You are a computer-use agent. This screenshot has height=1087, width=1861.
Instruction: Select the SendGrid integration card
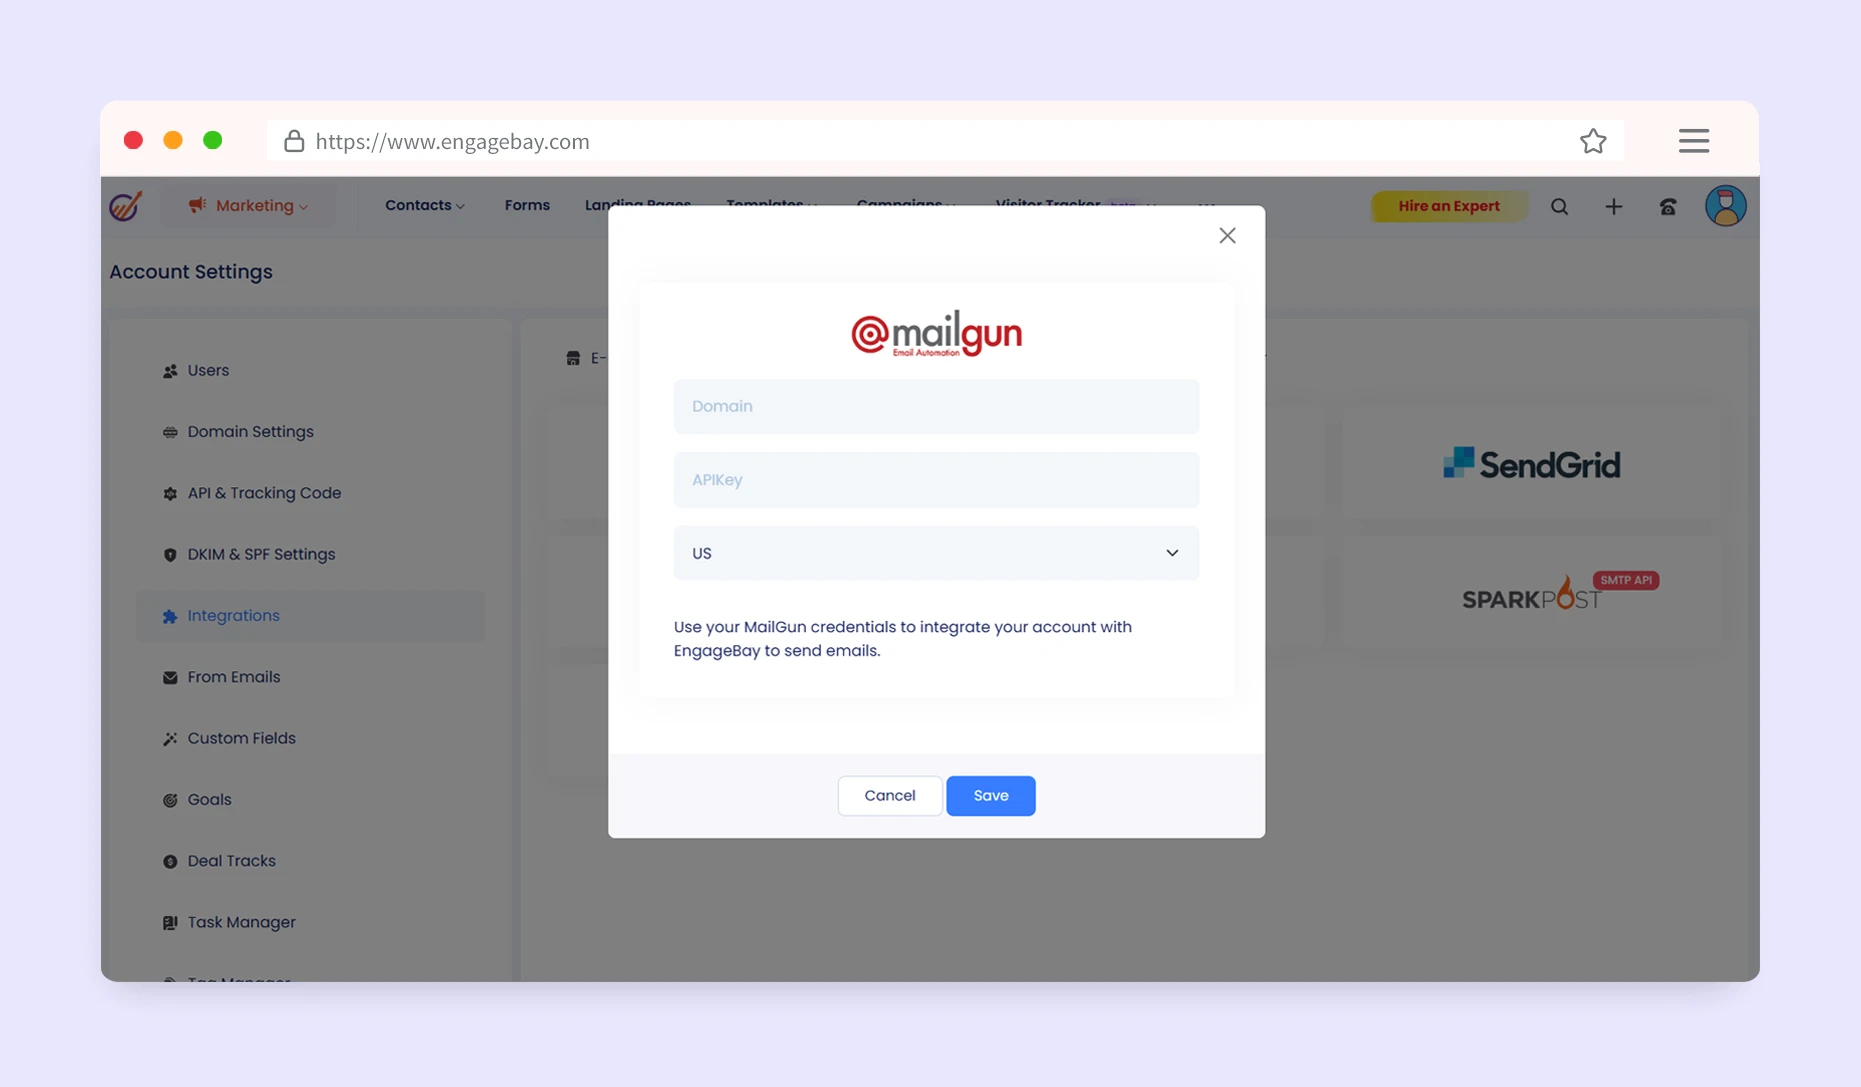point(1530,464)
